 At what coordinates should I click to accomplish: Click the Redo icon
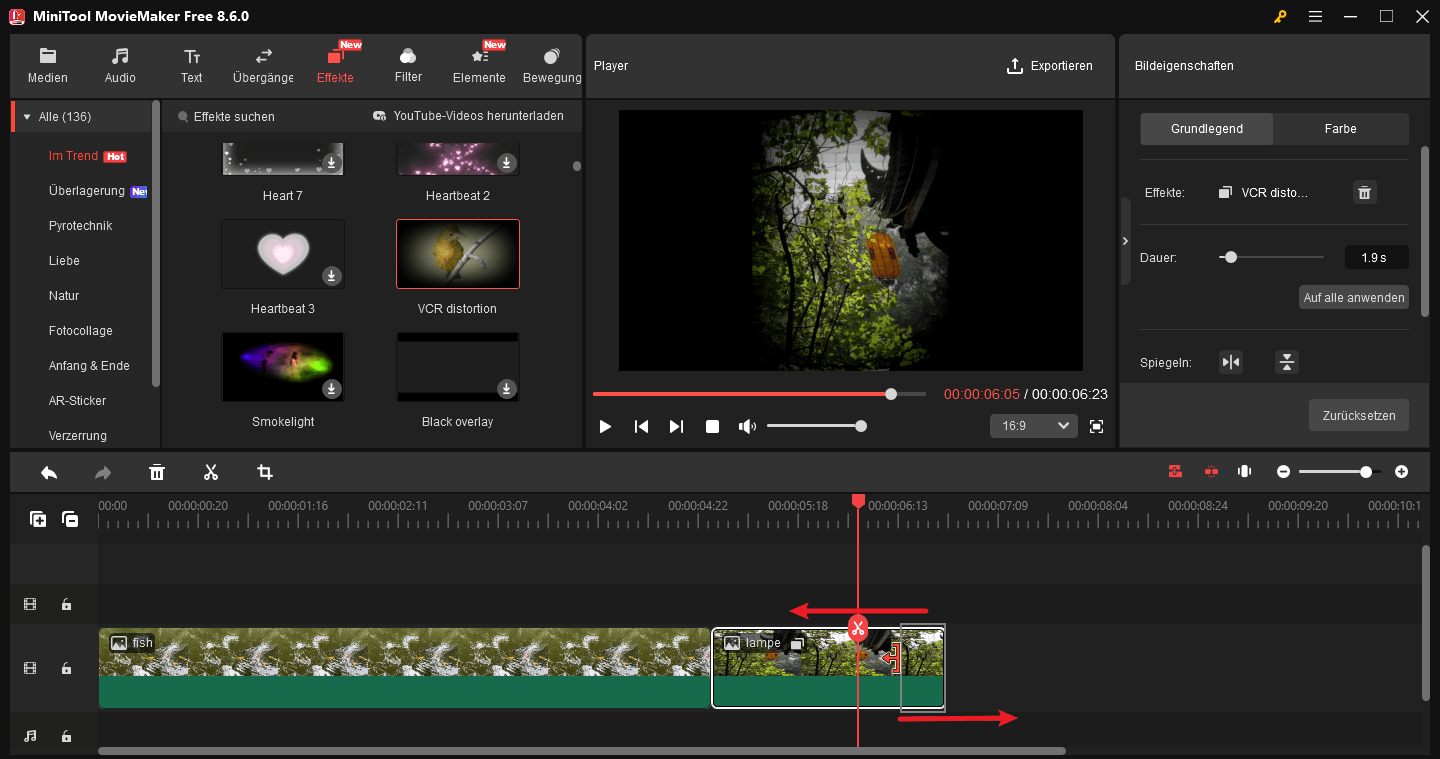tap(102, 471)
